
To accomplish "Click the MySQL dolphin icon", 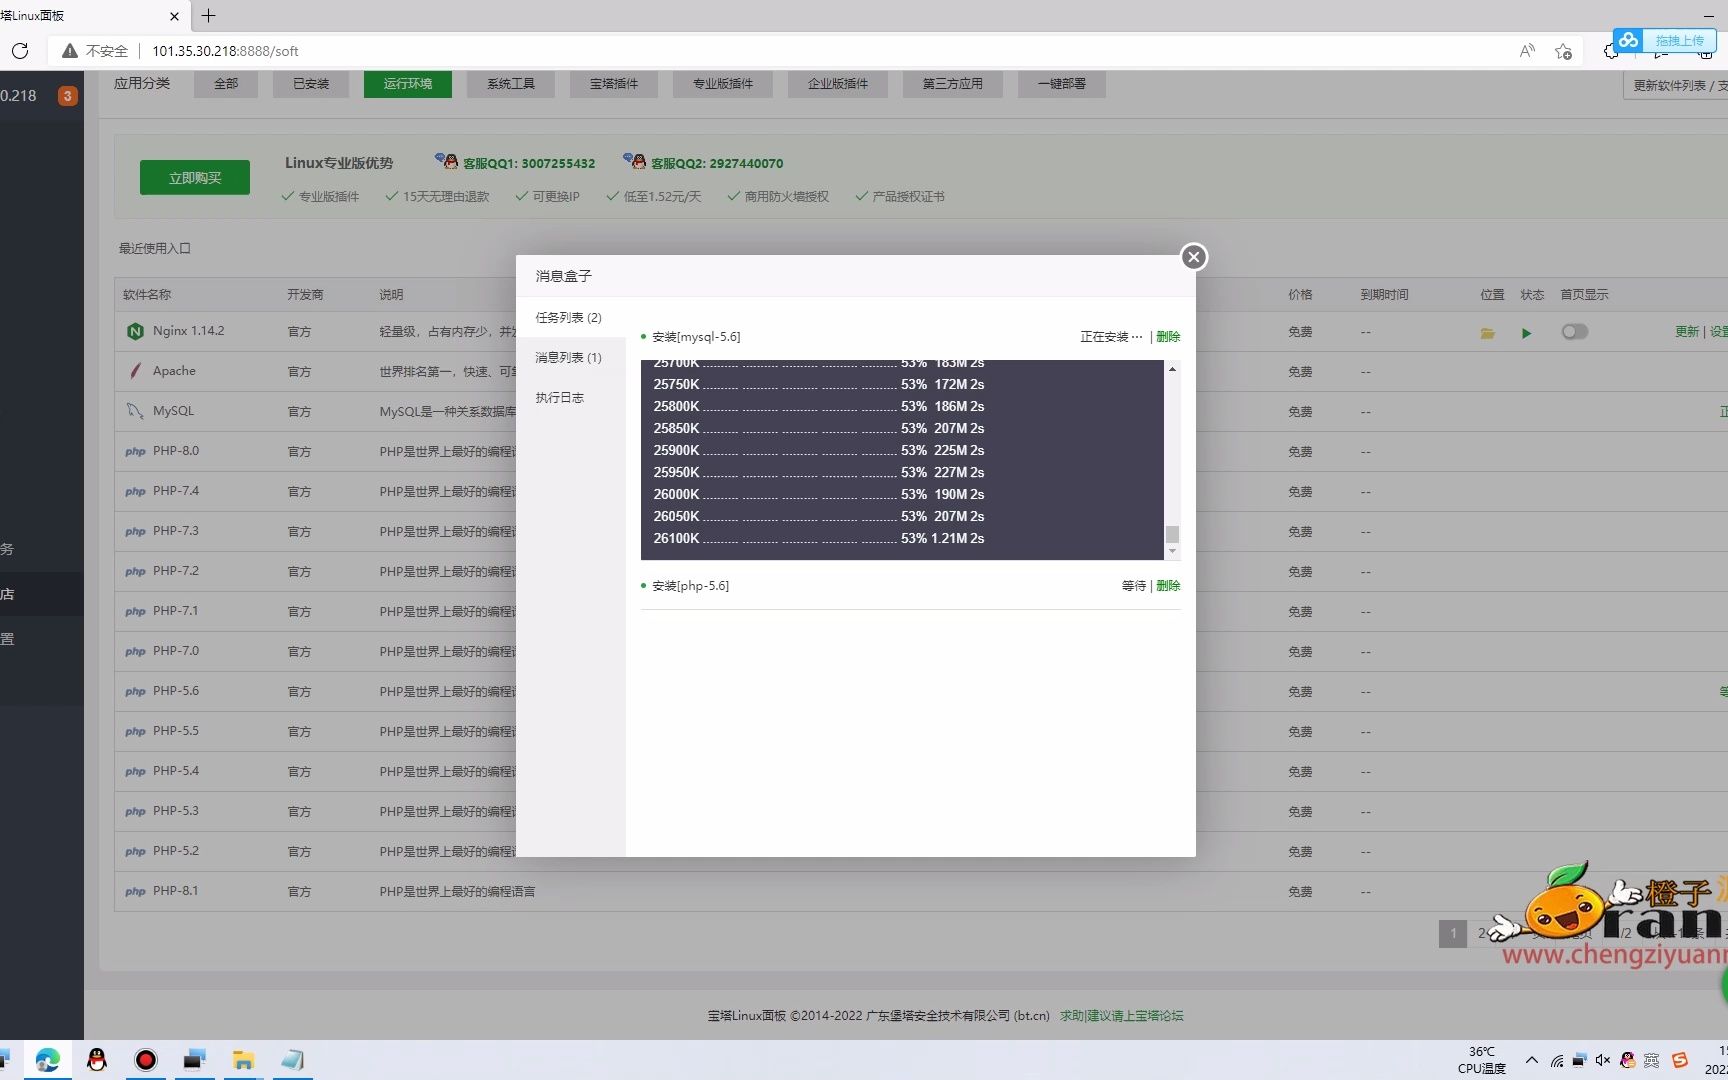I will click(x=135, y=411).
